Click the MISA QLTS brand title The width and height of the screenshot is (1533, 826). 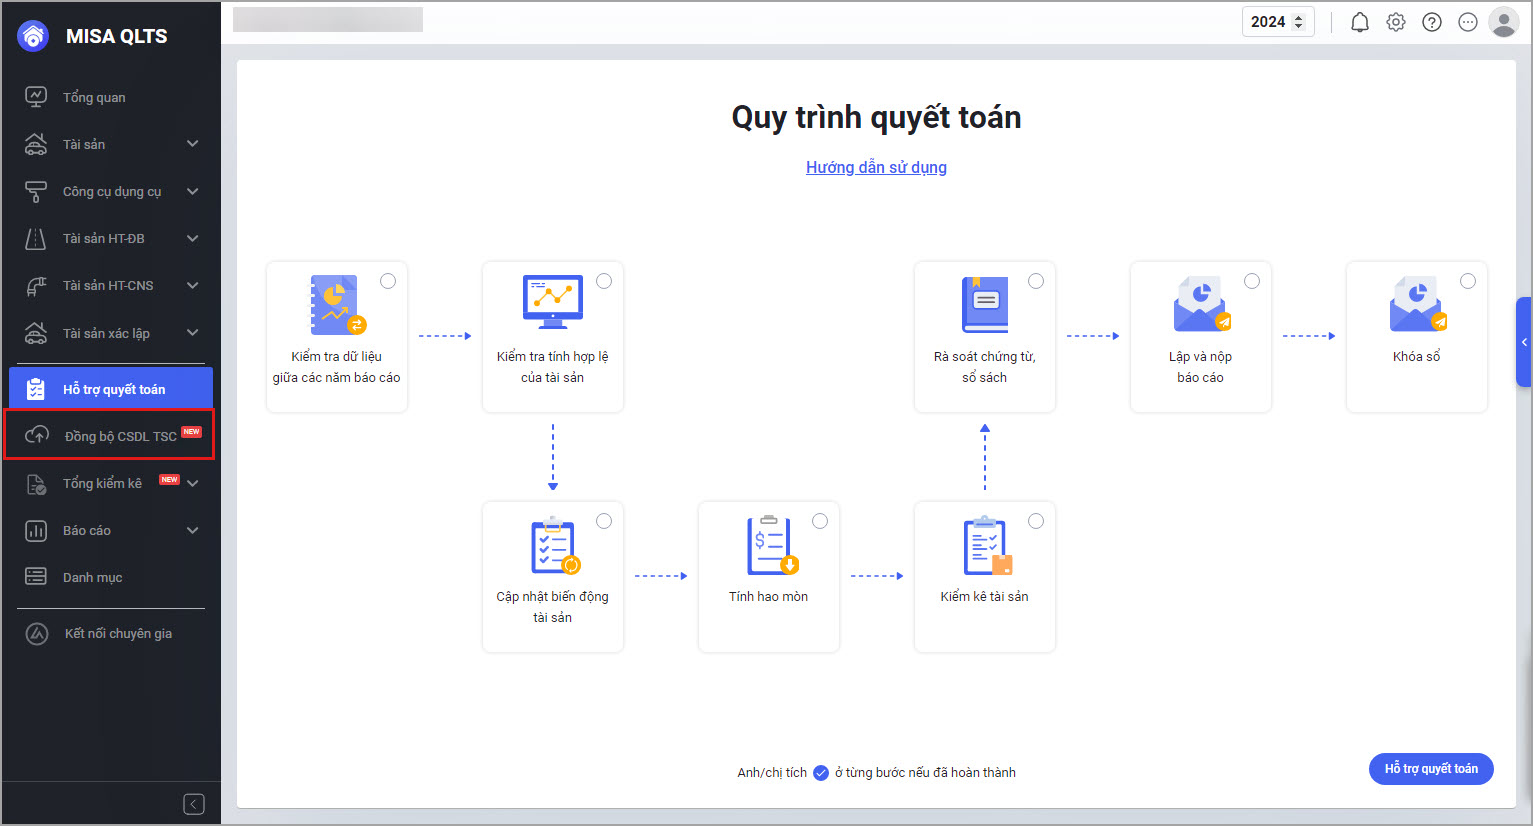point(117,36)
